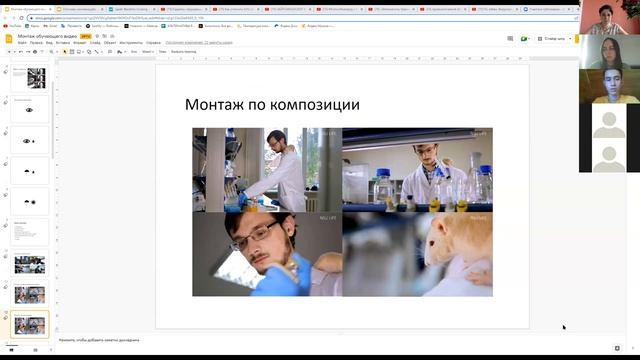Open the Объект menu
This screenshot has height=360, width=640.
(110, 42)
